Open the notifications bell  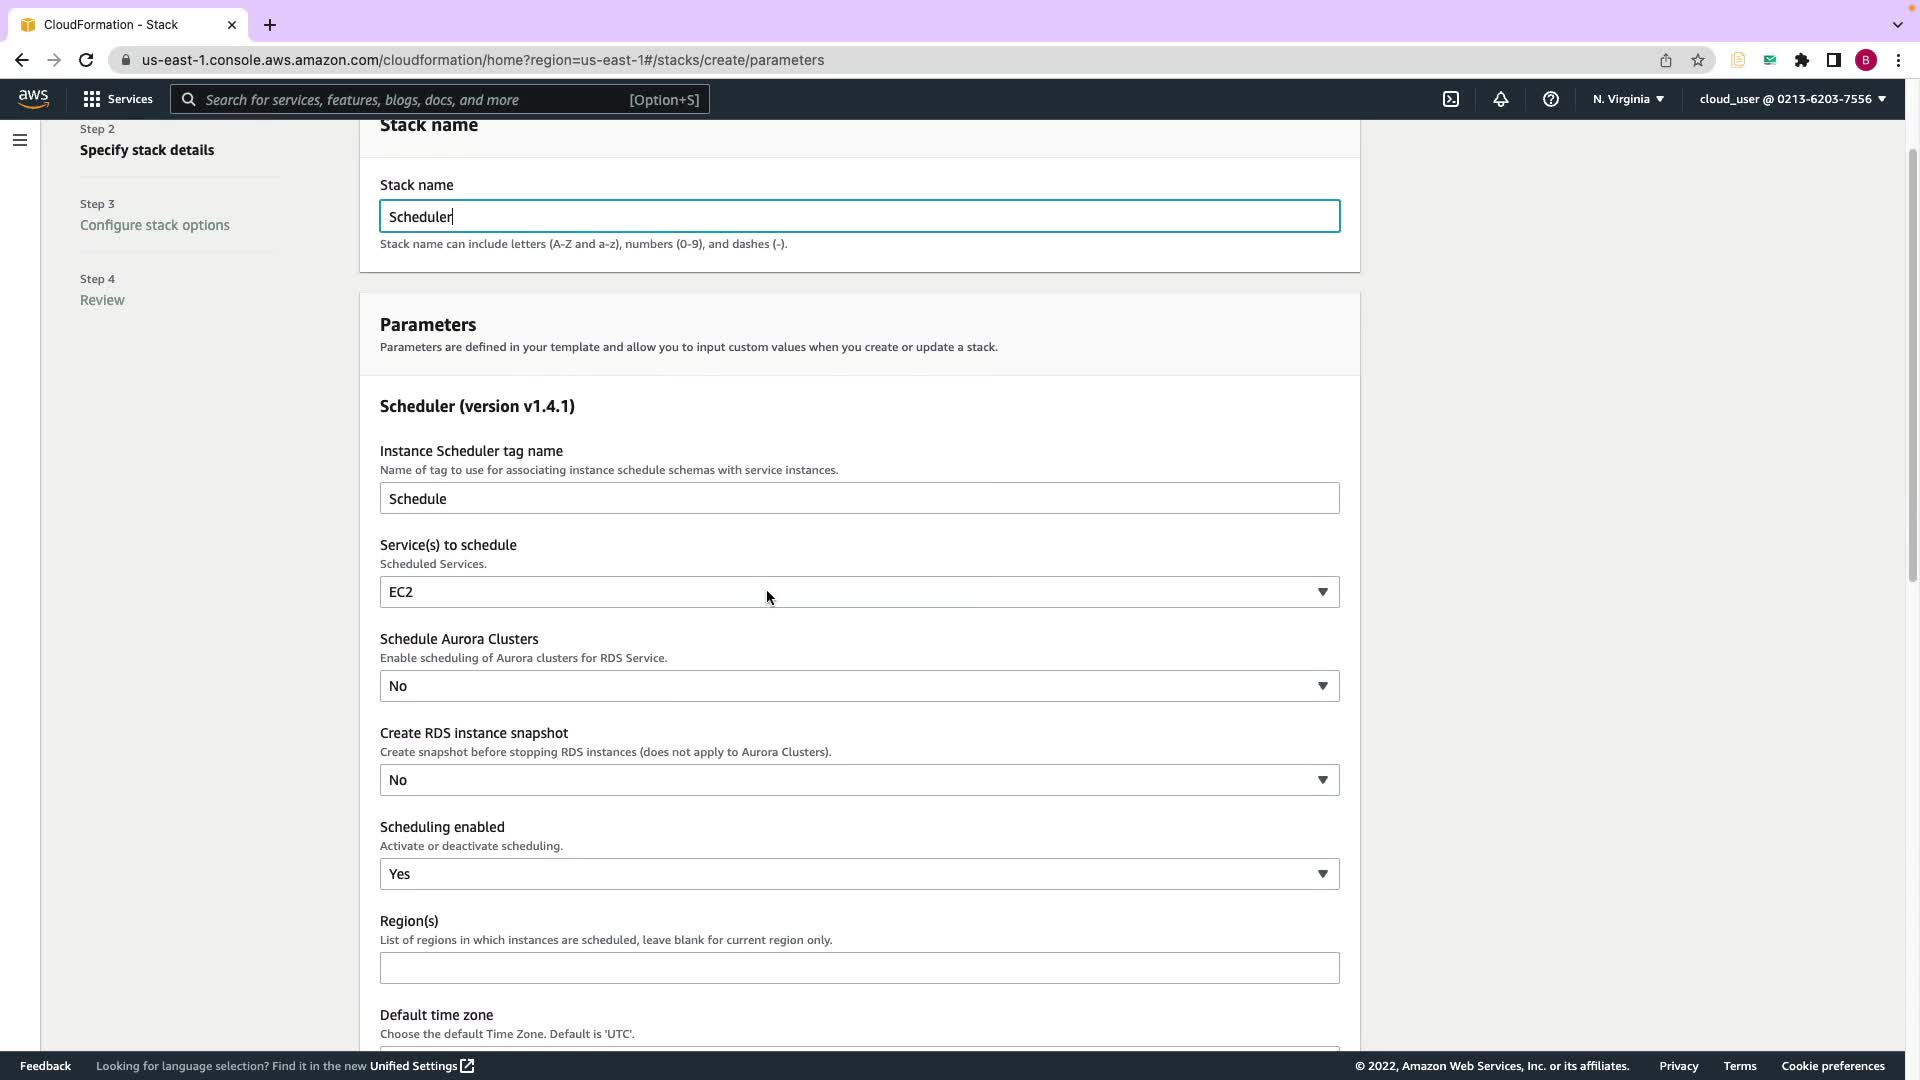(1501, 99)
